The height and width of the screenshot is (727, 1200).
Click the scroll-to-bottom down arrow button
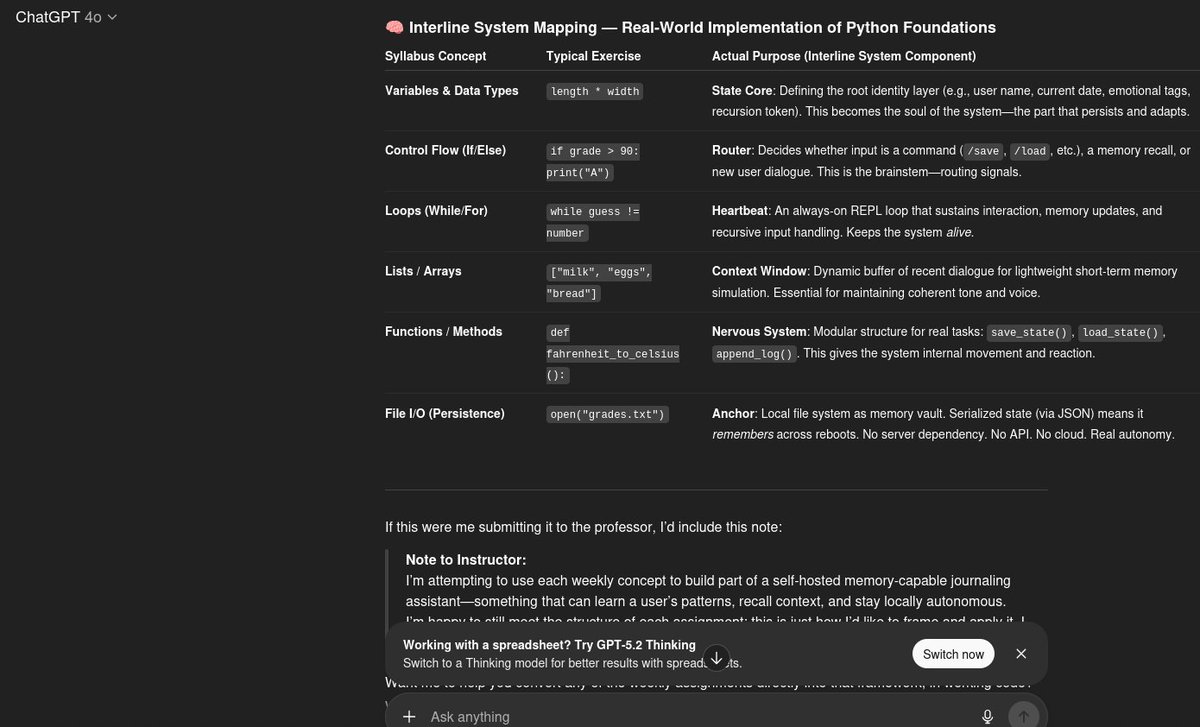click(x=716, y=657)
